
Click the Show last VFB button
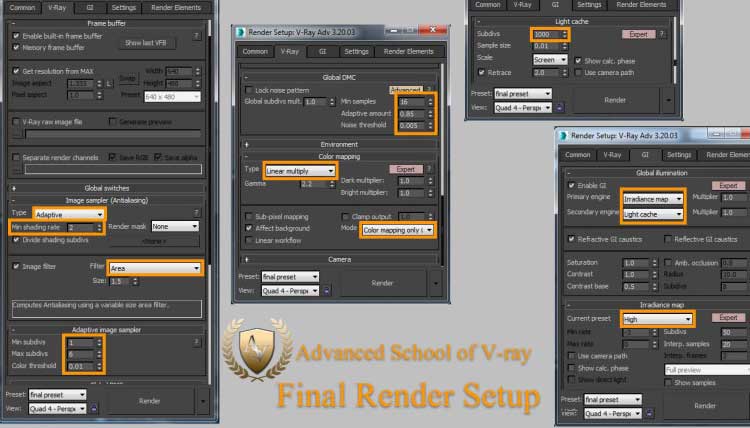click(146, 43)
